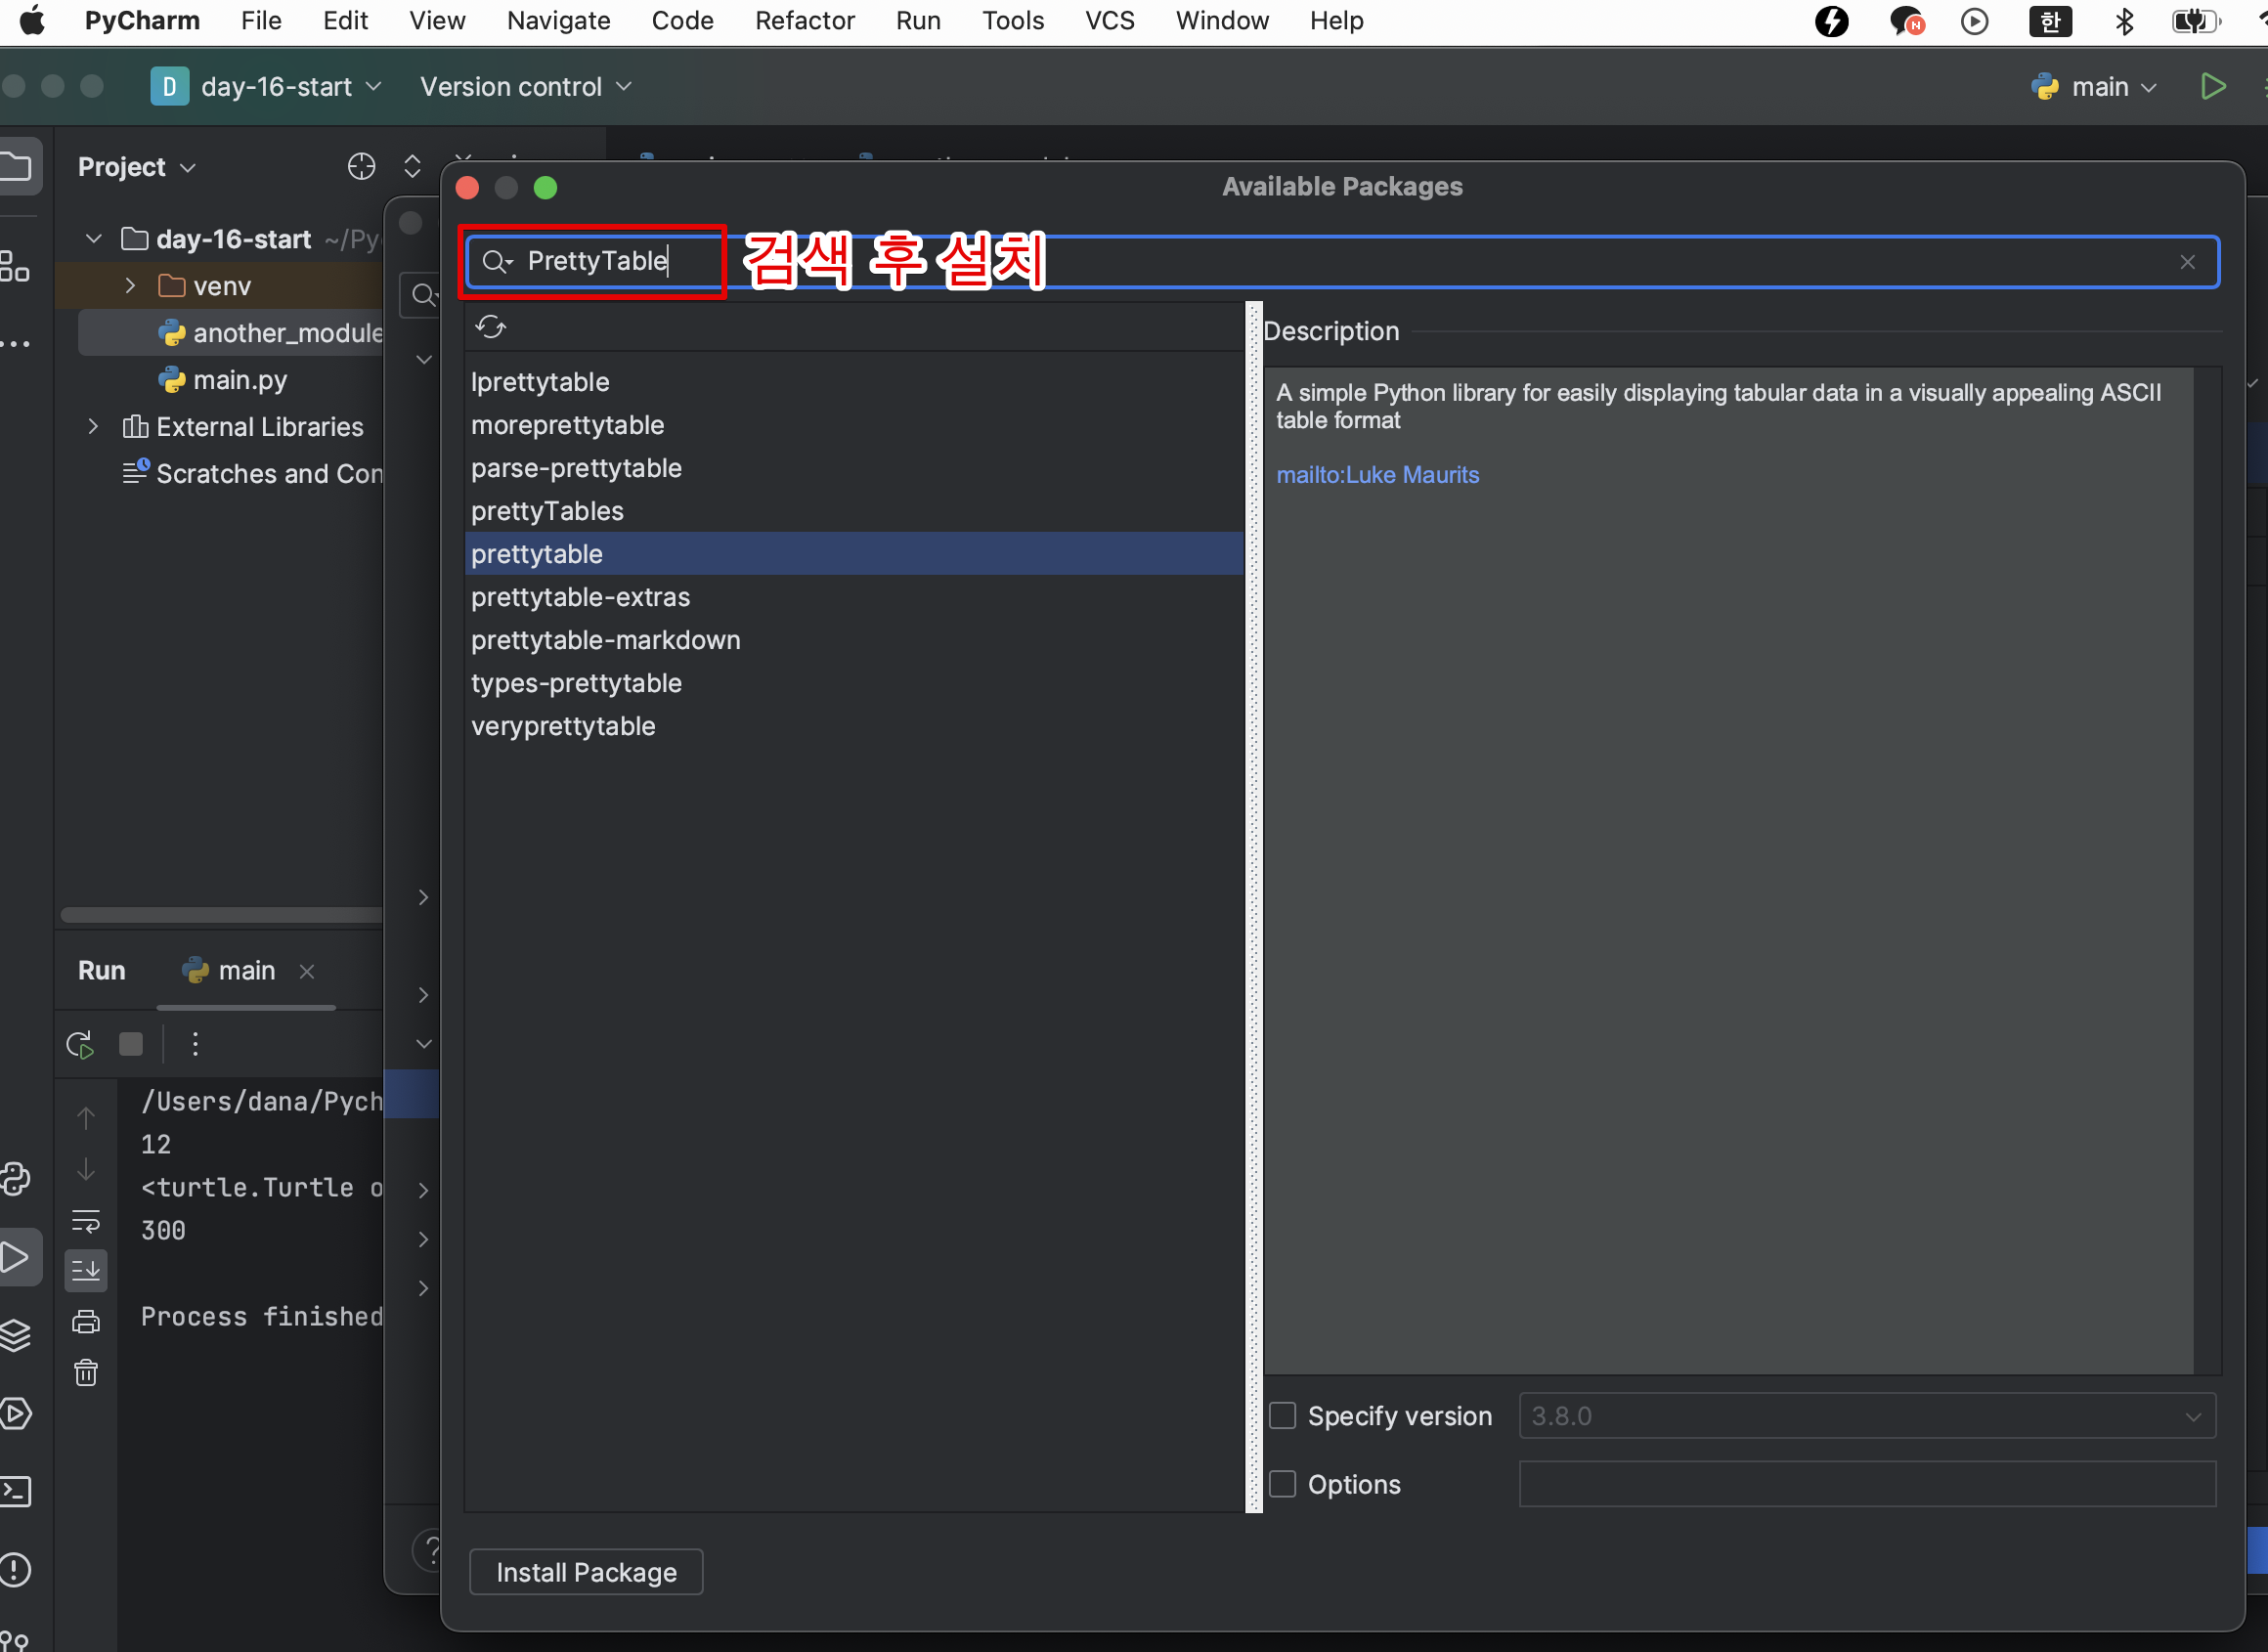The width and height of the screenshot is (2268, 1652).
Task: Open the Project view dropdown
Action: pyautogui.click(x=137, y=166)
